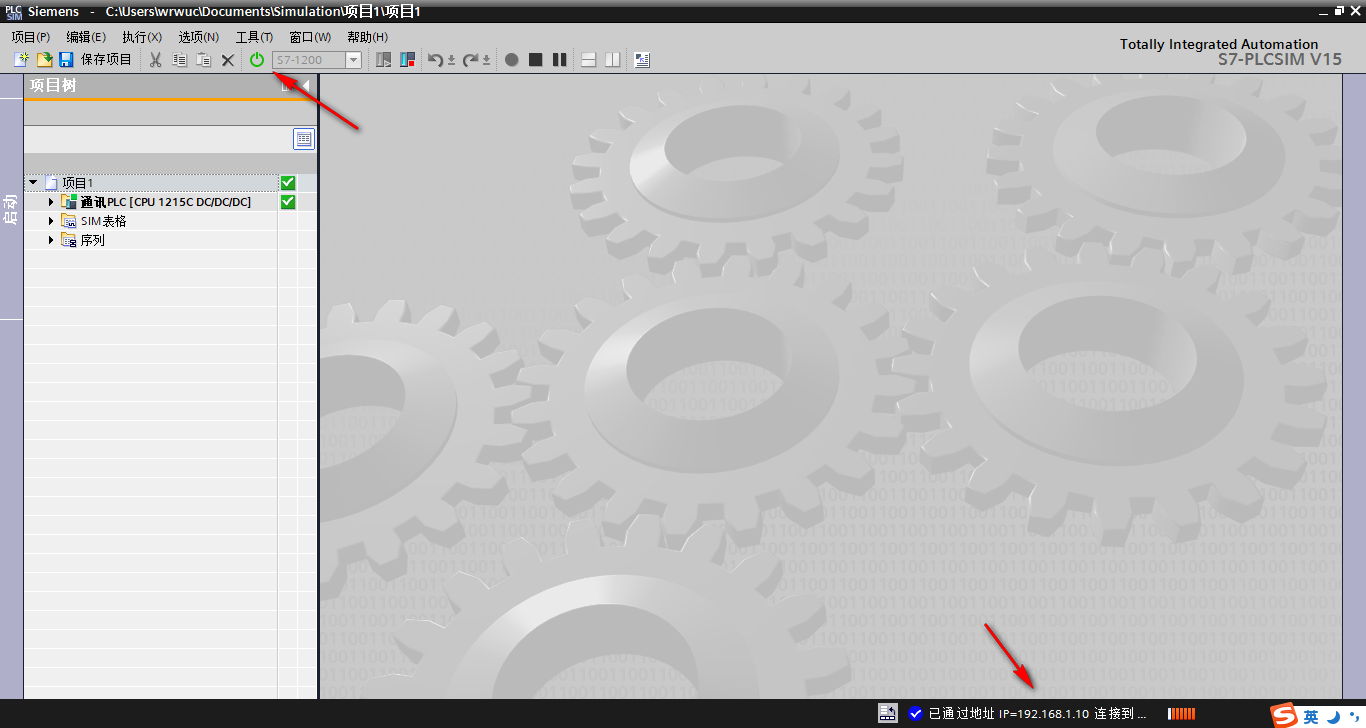Click the 保存项目 text button
The image size is (1366, 728).
pyautogui.click(x=106, y=60)
